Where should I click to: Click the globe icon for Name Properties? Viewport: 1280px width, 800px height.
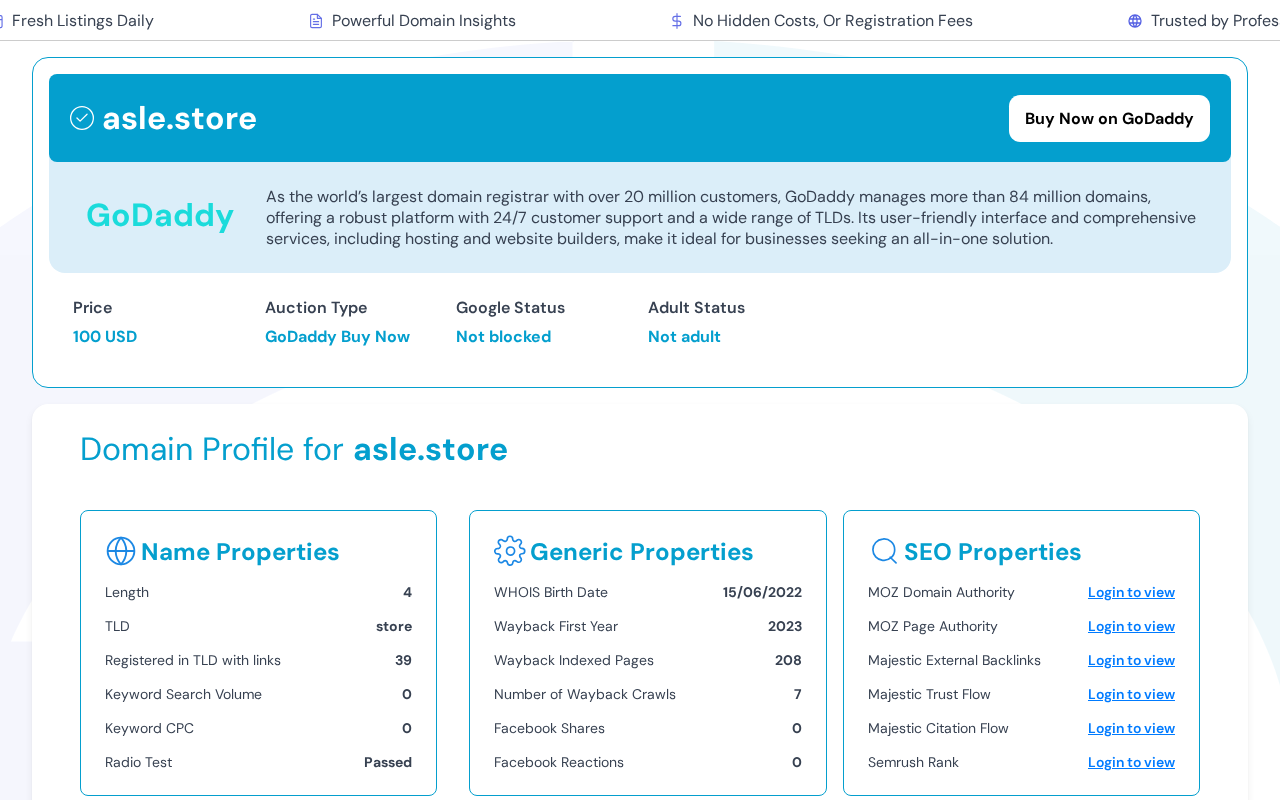click(120, 551)
